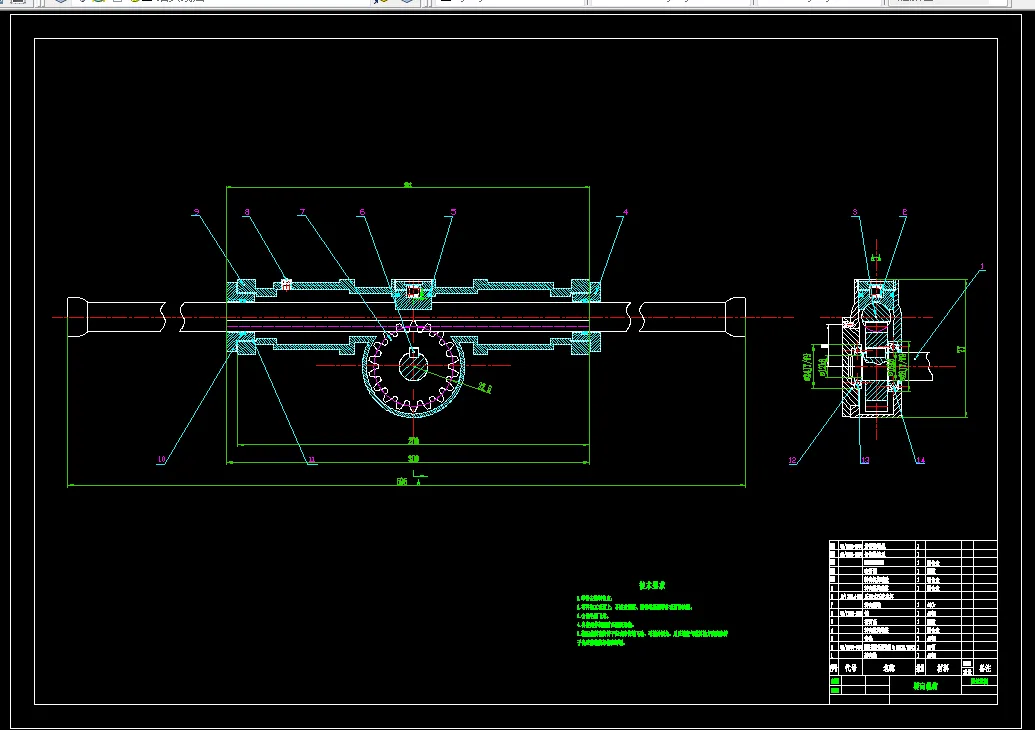Image resolution: width=1035 pixels, height=730 pixels.
Task: Click the overall length dimension below the rack
Action: (402, 482)
